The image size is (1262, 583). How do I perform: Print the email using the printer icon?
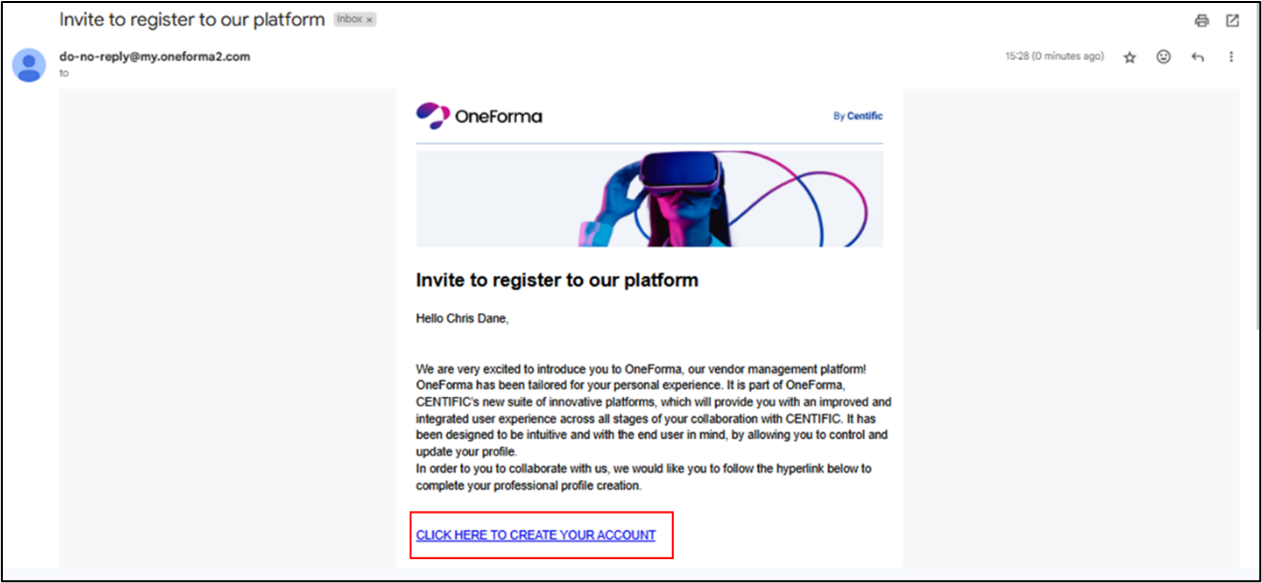(x=1202, y=20)
